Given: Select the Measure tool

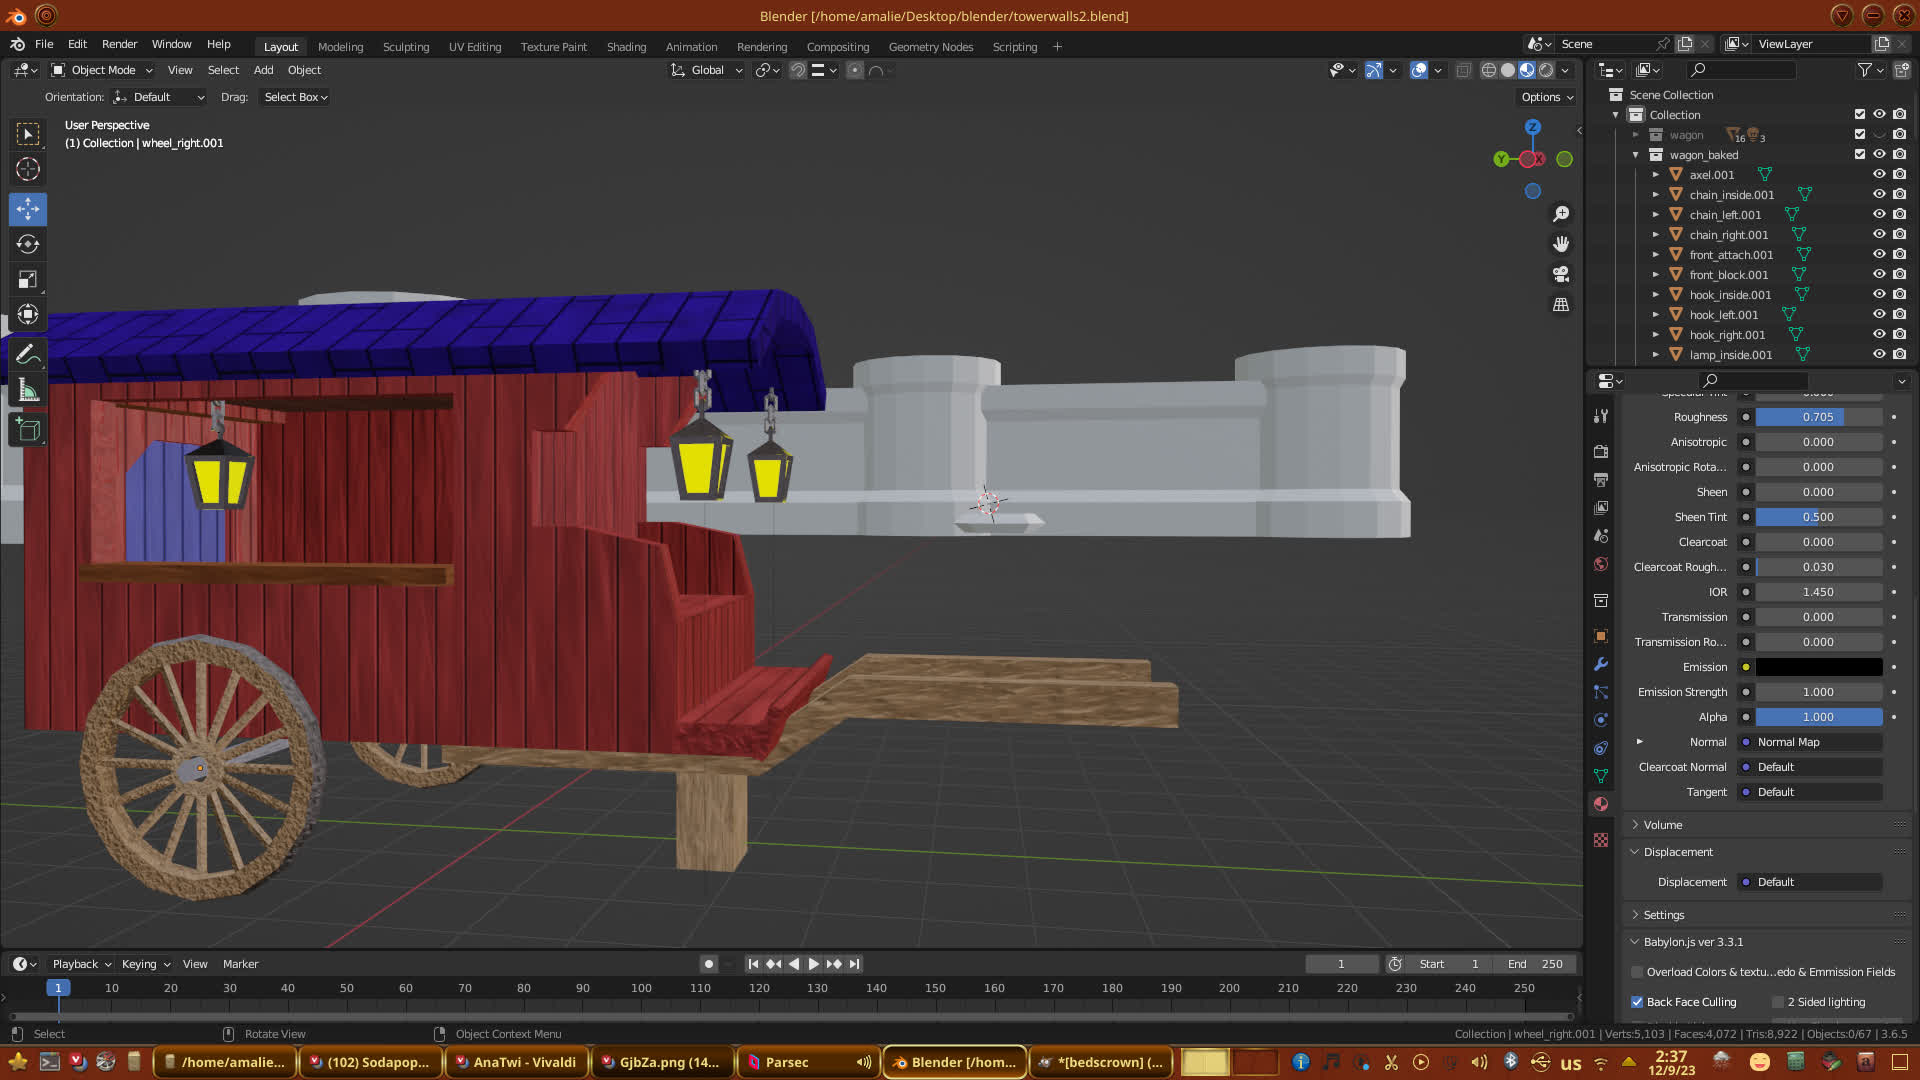Looking at the screenshot, I should [x=28, y=391].
